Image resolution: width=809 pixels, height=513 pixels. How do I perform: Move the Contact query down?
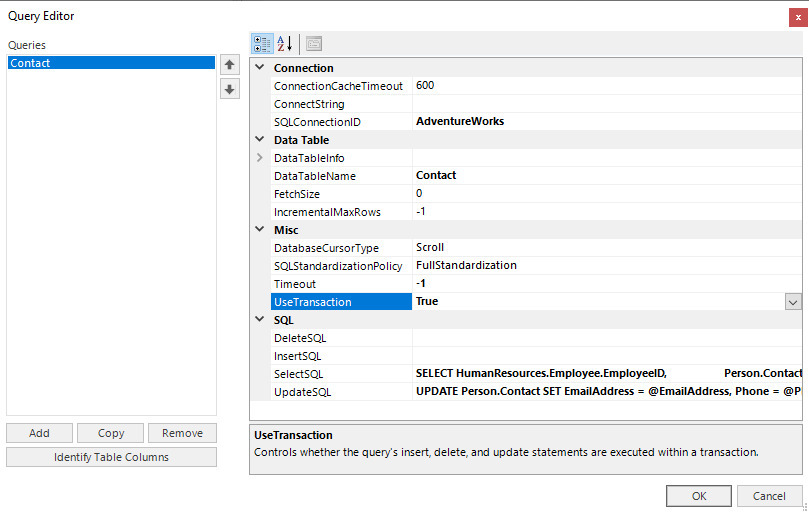click(x=230, y=89)
